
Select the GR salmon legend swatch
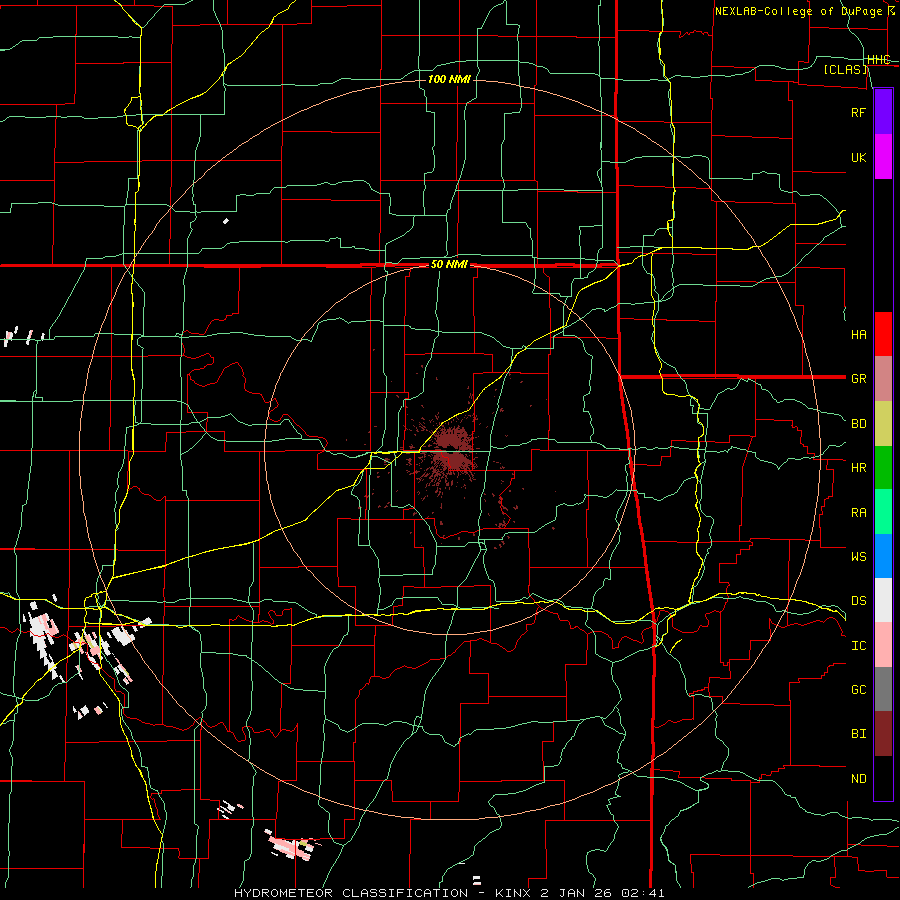[x=883, y=379]
